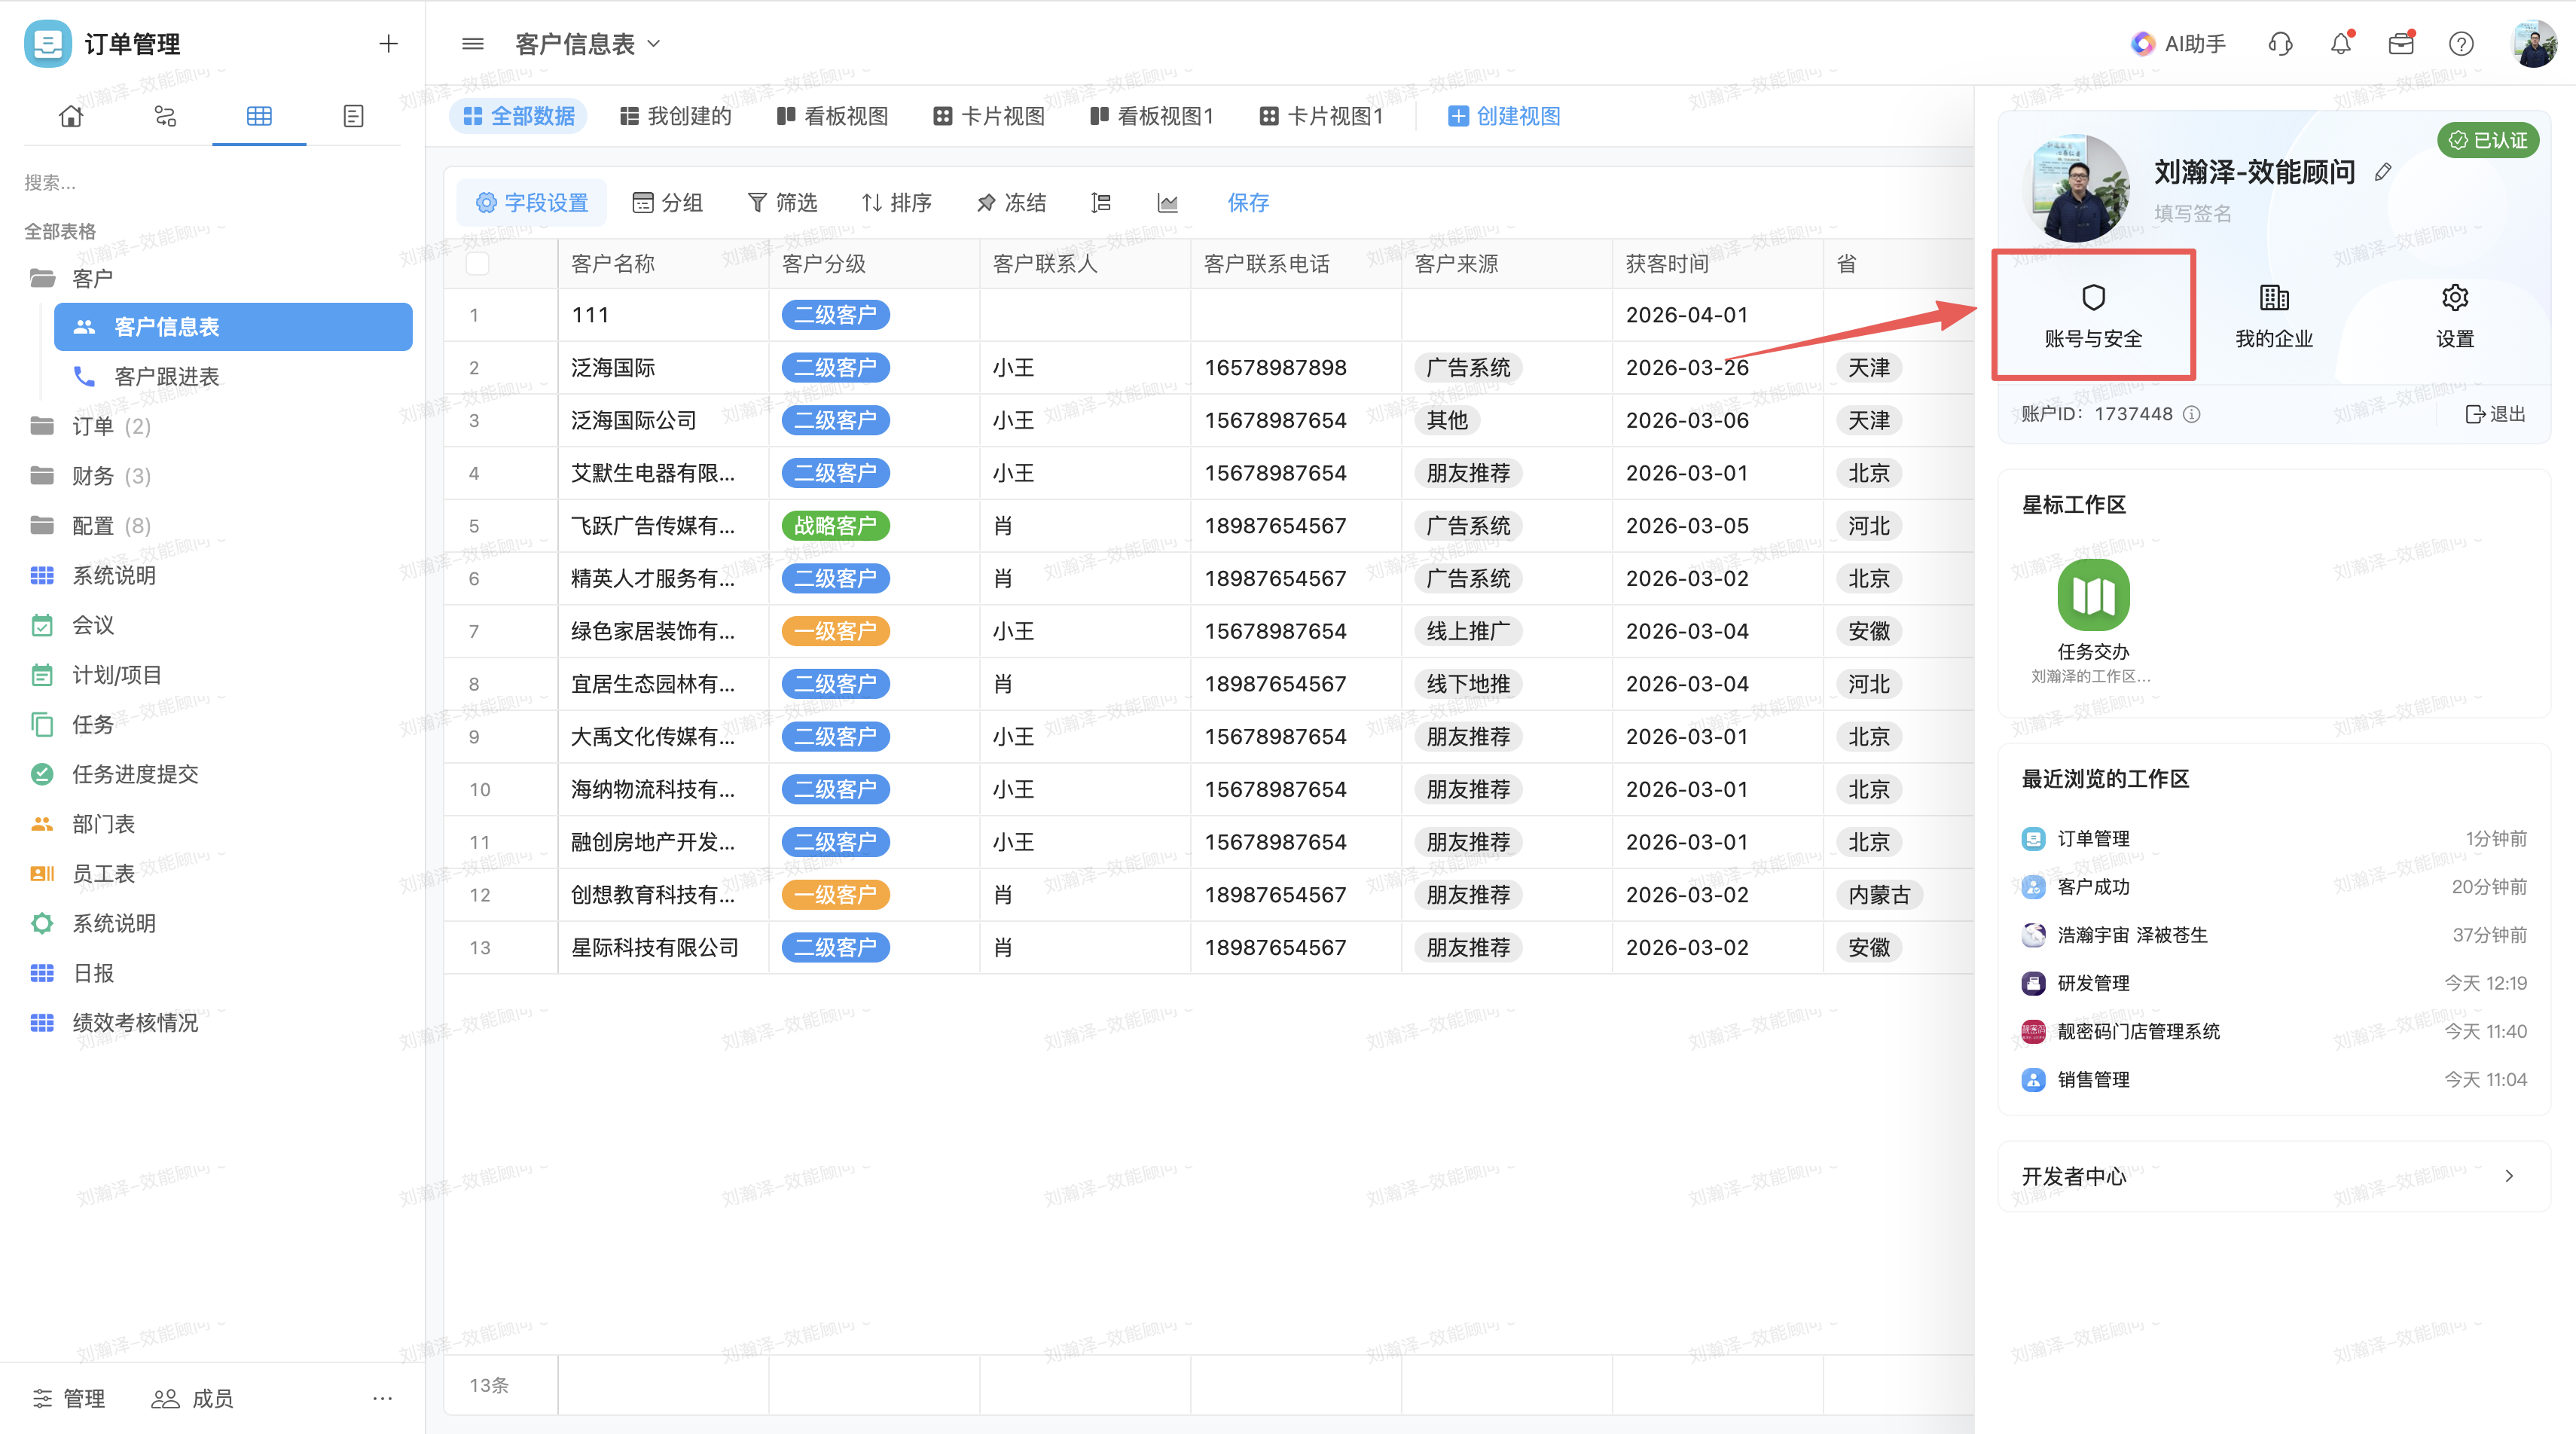Viewport: 2576px width, 1434px height.
Task: Switch to 我创建的 view tab
Action: (x=675, y=116)
